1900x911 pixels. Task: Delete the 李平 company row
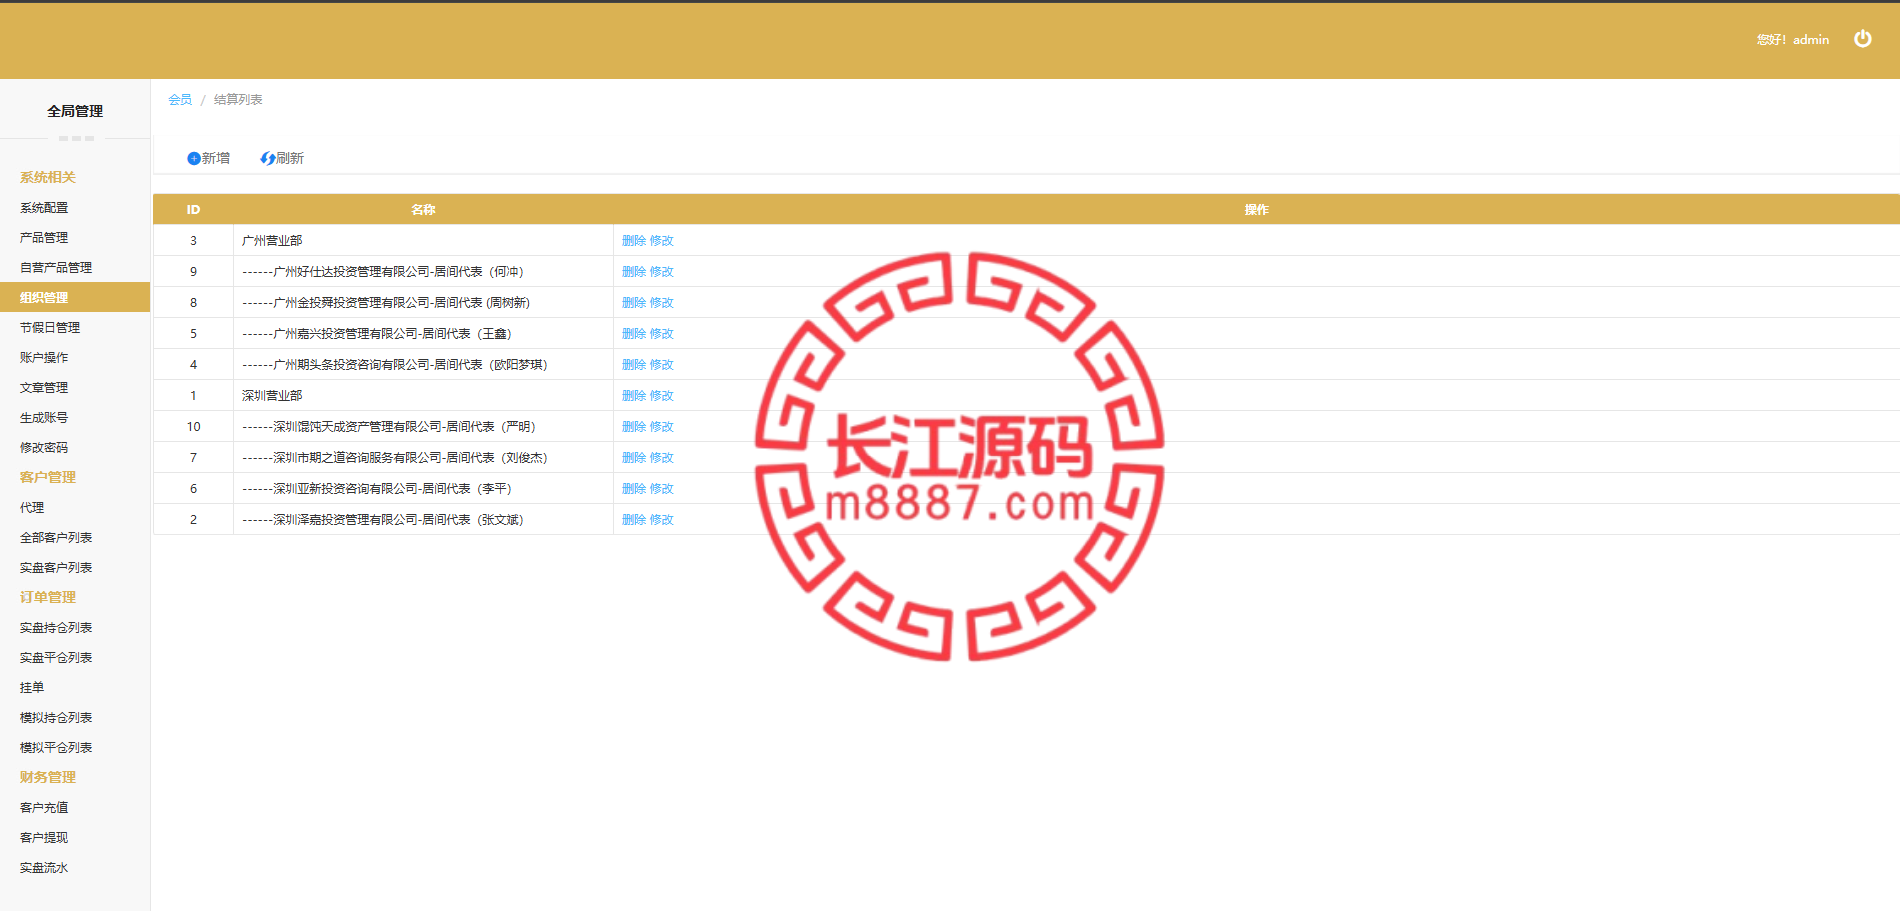[634, 489]
